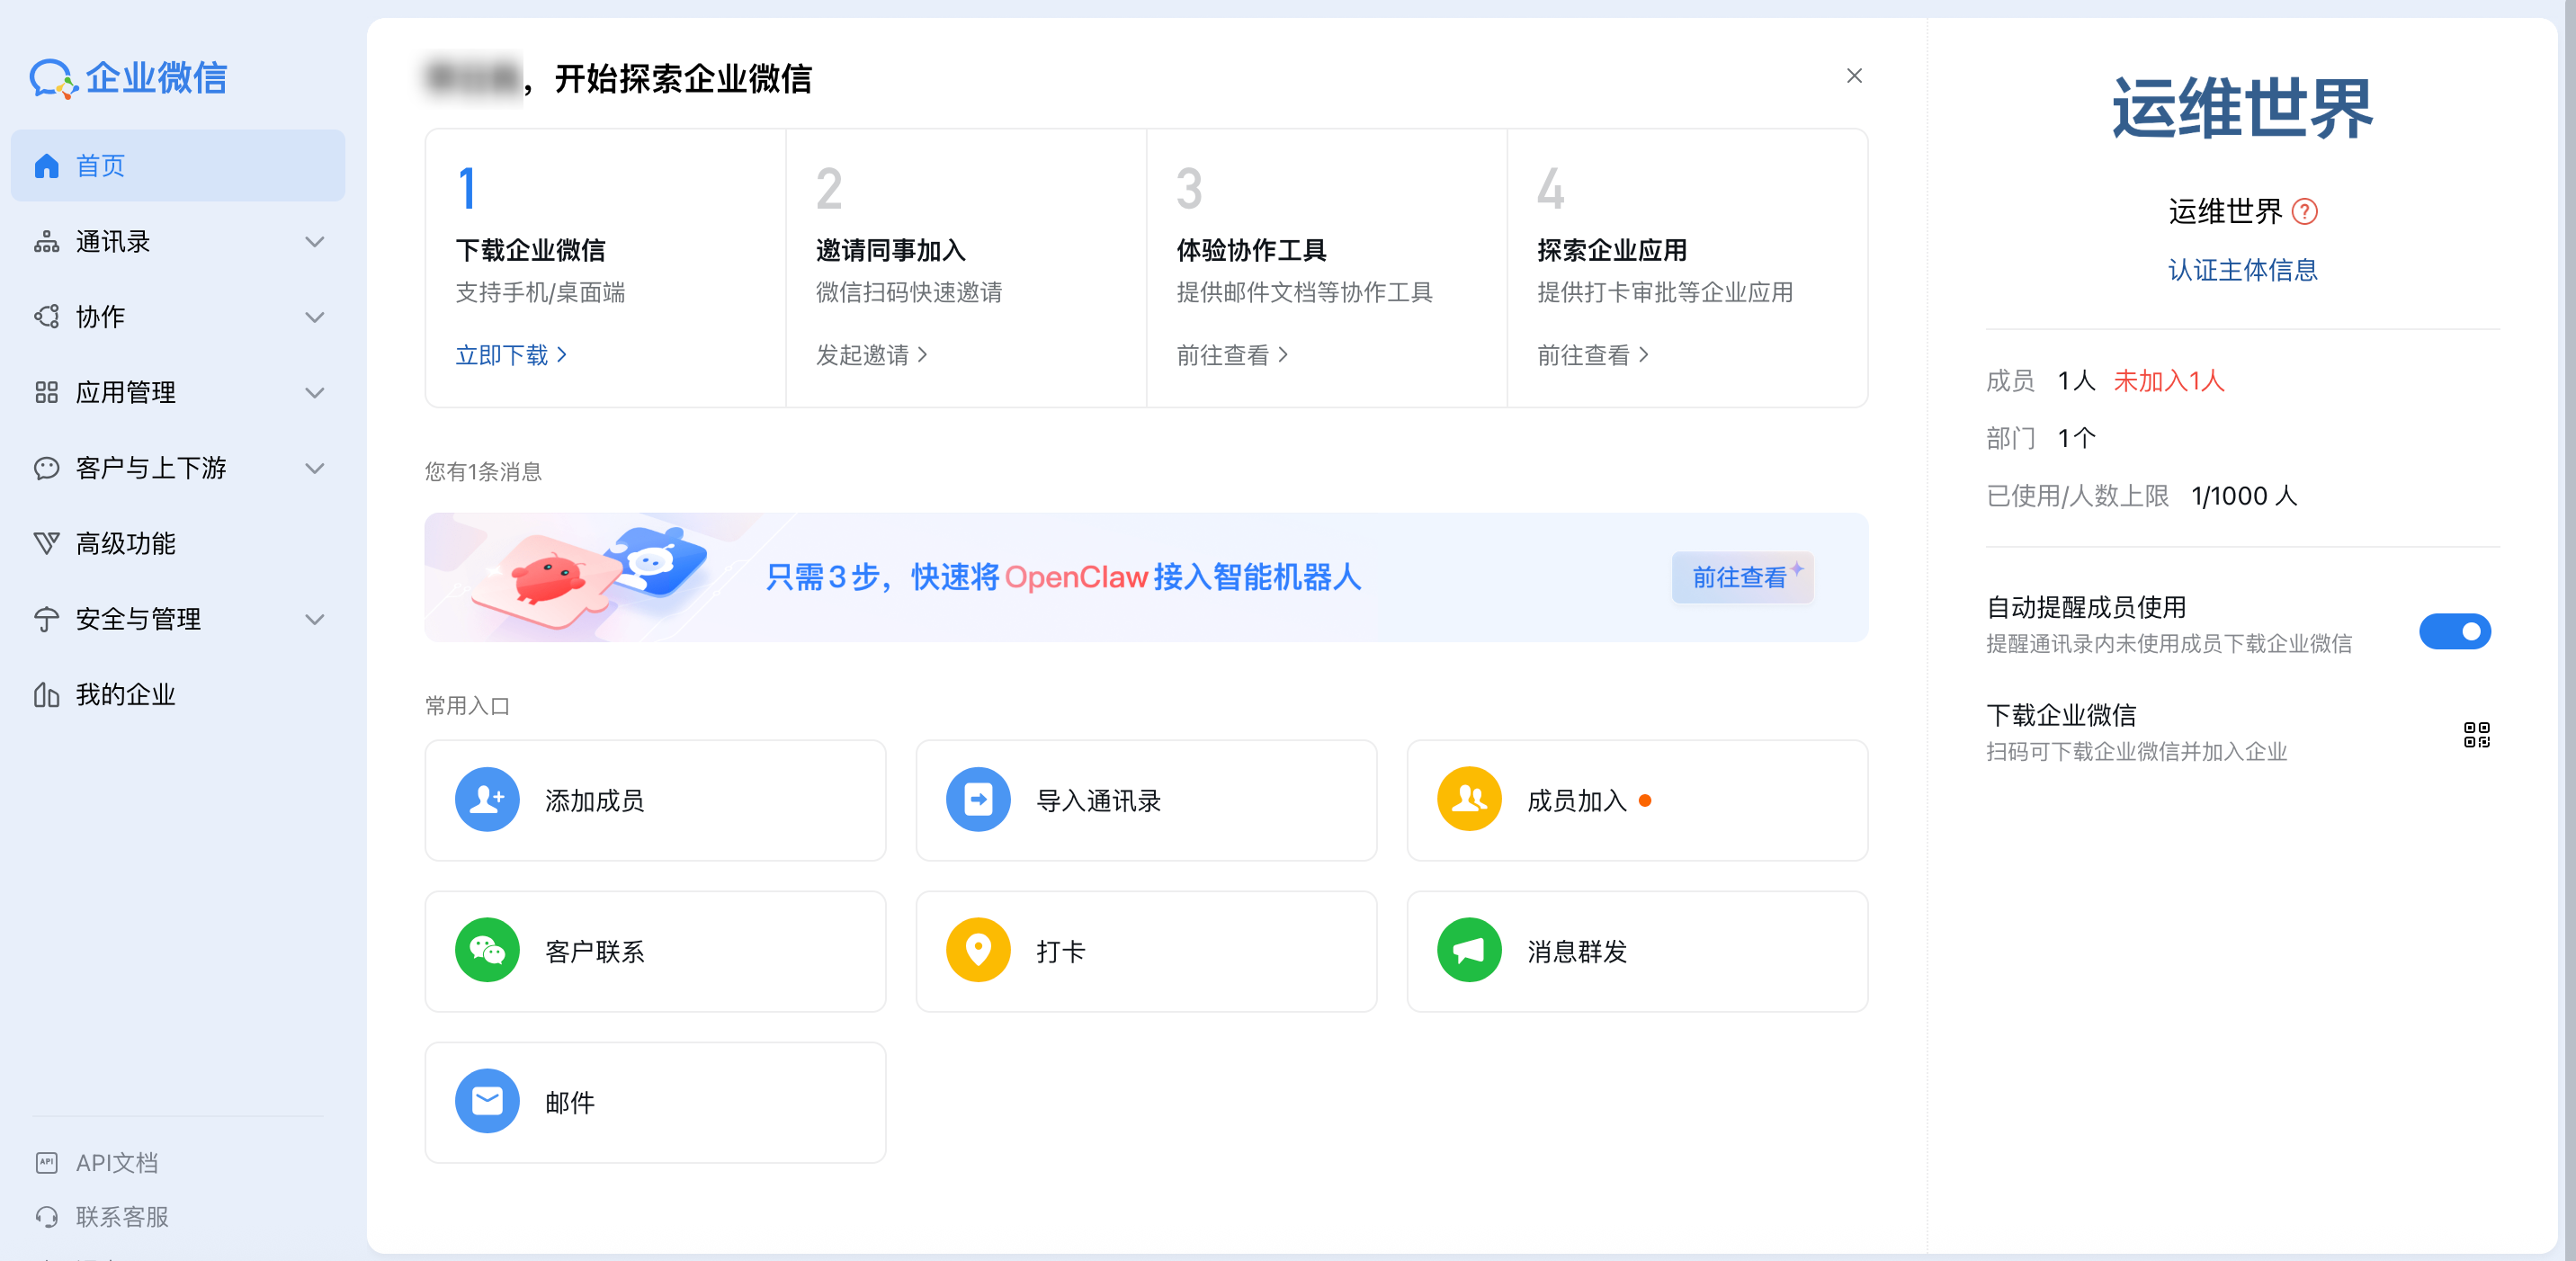Image resolution: width=2576 pixels, height=1261 pixels.
Task: Click the 打卡 location pin icon
Action: coord(977,951)
